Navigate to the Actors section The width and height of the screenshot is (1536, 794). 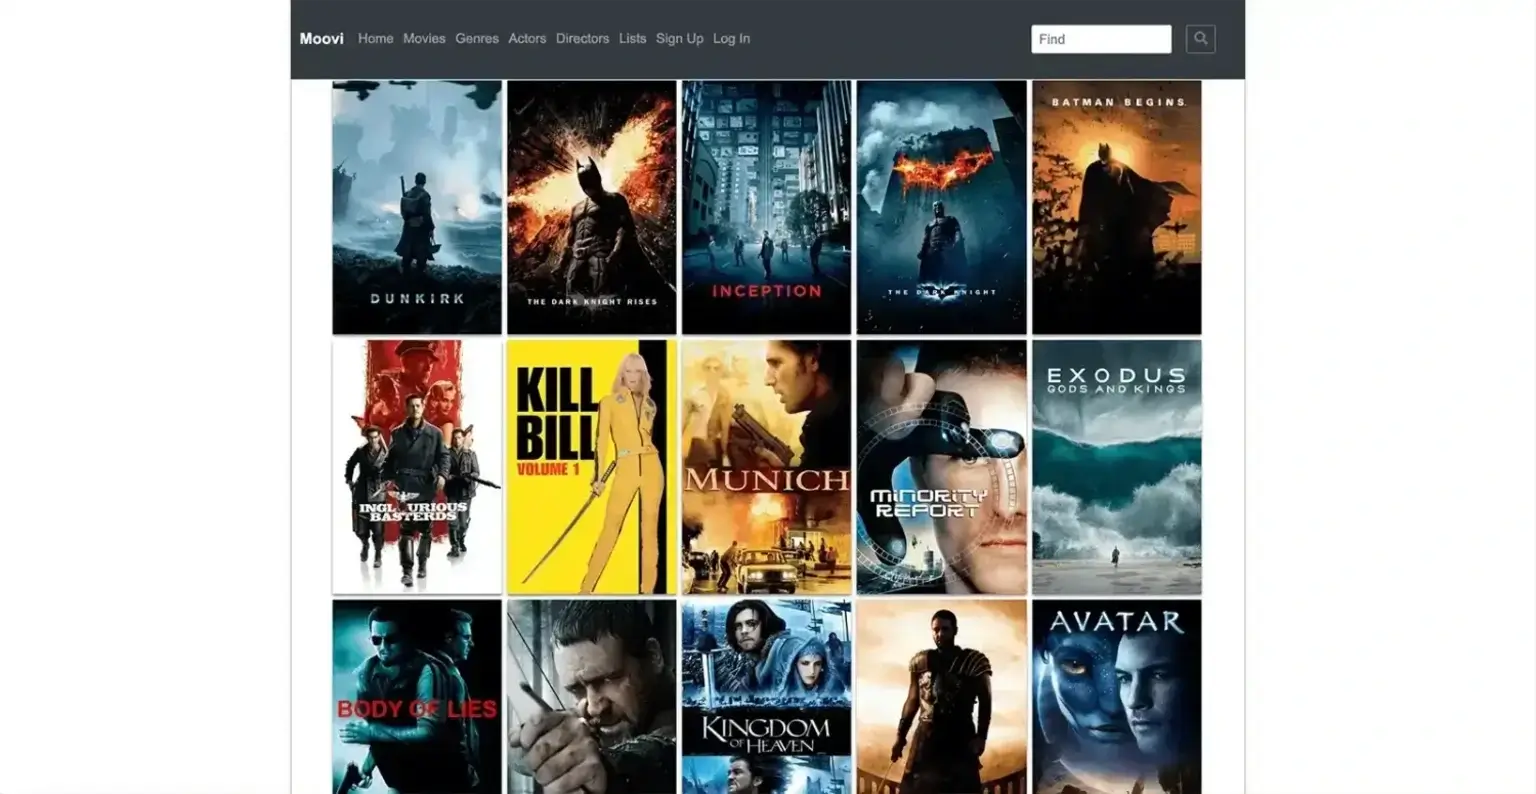[527, 39]
